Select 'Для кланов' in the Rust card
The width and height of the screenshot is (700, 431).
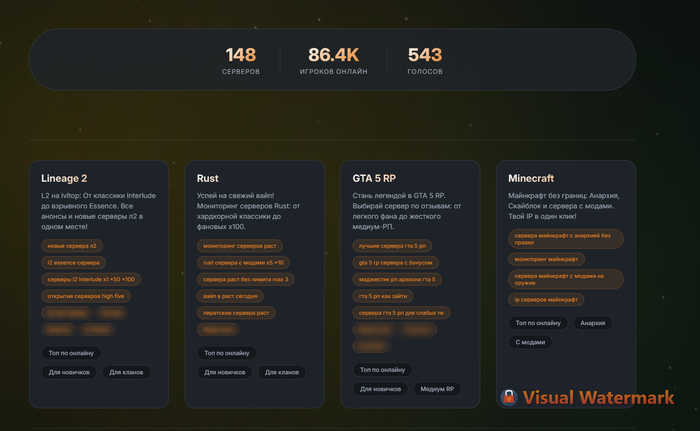282,372
